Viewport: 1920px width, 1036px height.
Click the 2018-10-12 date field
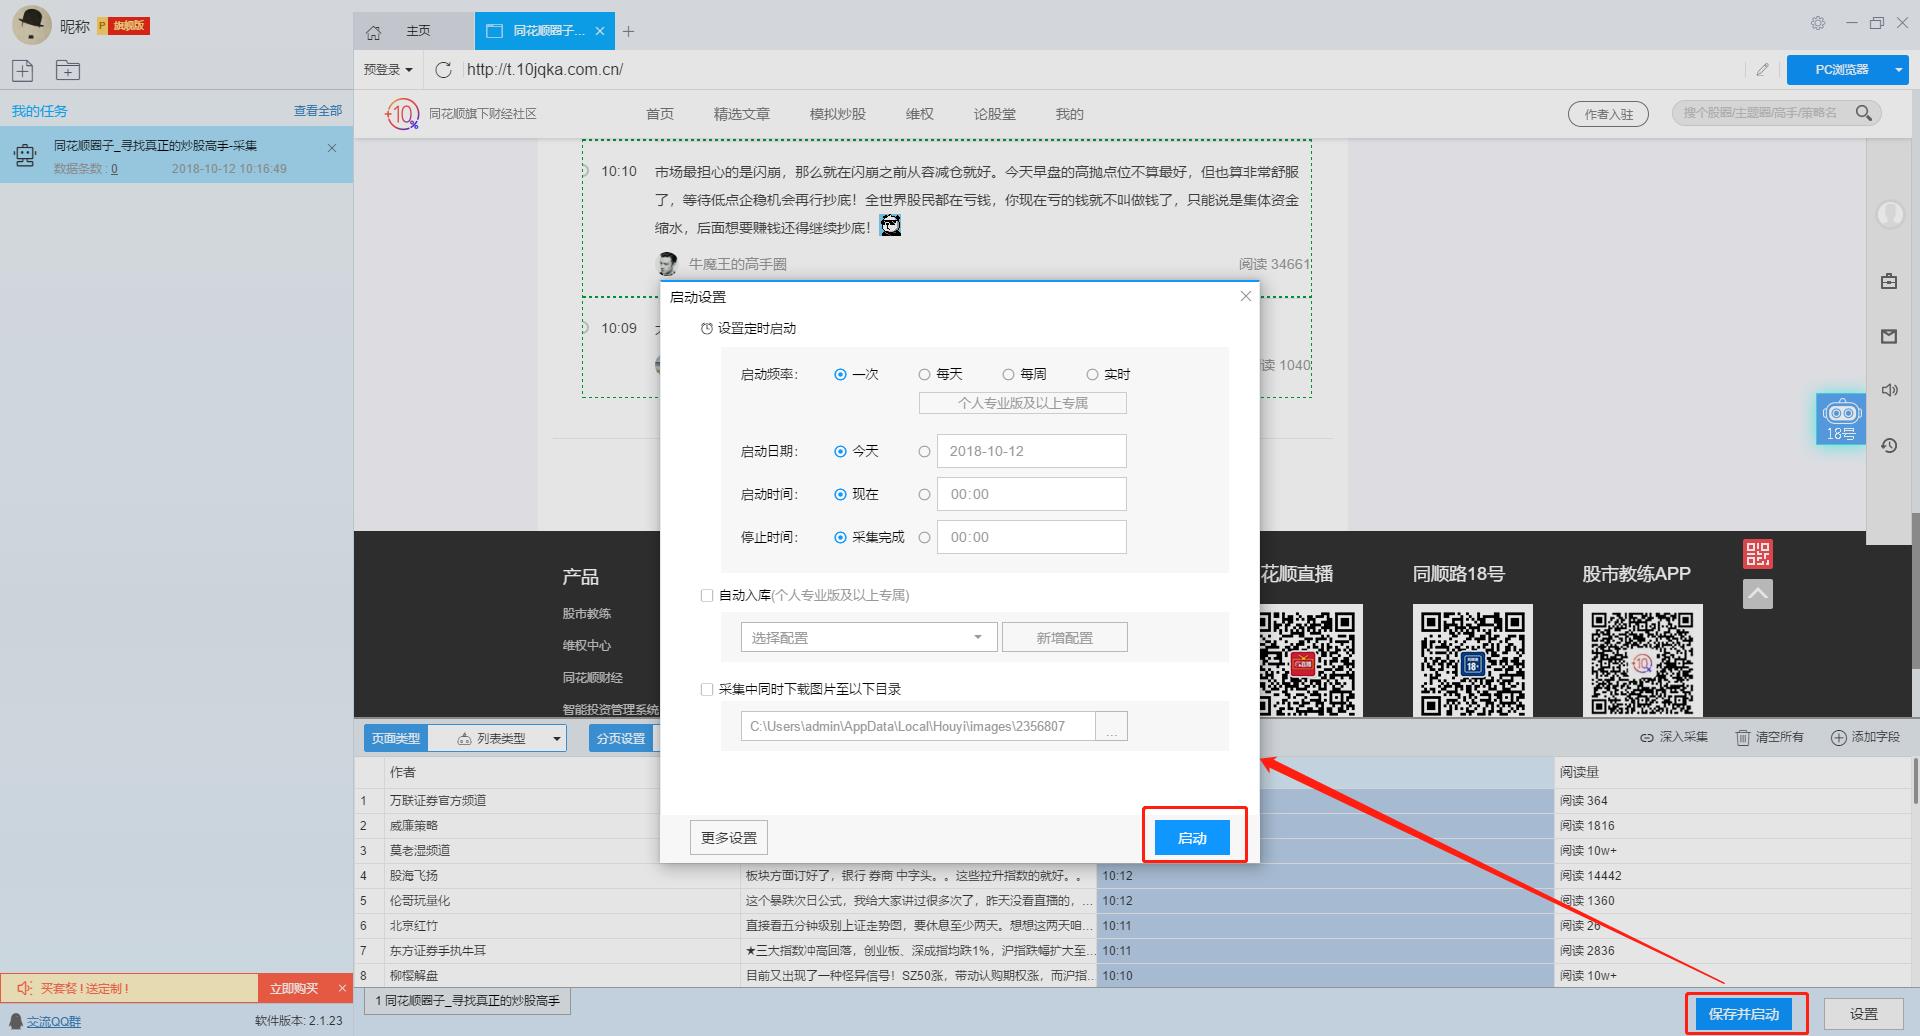pyautogui.click(x=1031, y=451)
